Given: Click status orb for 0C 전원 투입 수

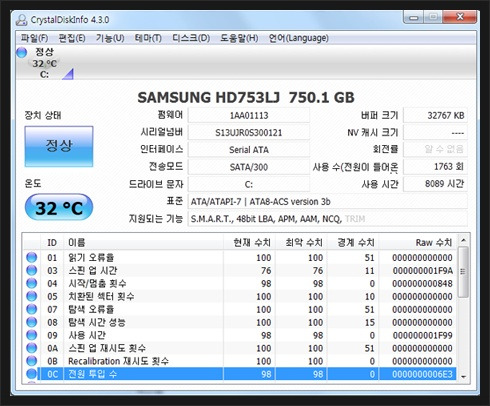Looking at the screenshot, I should (x=32, y=374).
